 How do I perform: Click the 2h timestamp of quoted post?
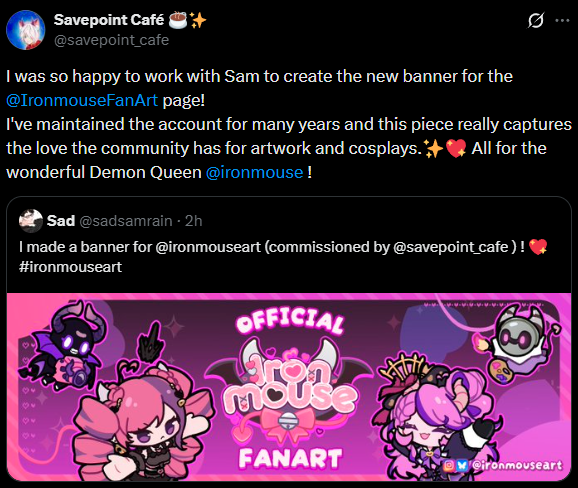(194, 221)
